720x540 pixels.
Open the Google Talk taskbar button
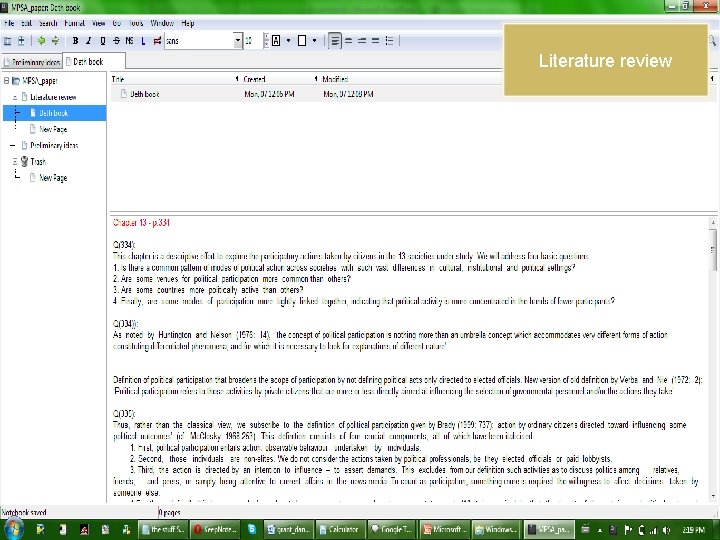pyautogui.click(x=392, y=529)
